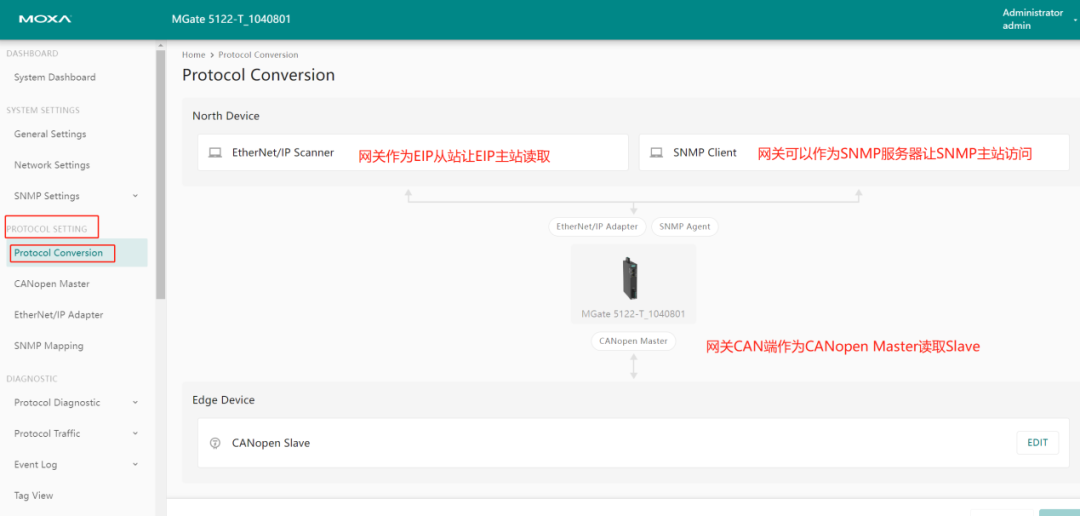The width and height of the screenshot is (1080, 516).
Task: Click the EtherNet/IP Adapter chip
Action: [x=597, y=227]
